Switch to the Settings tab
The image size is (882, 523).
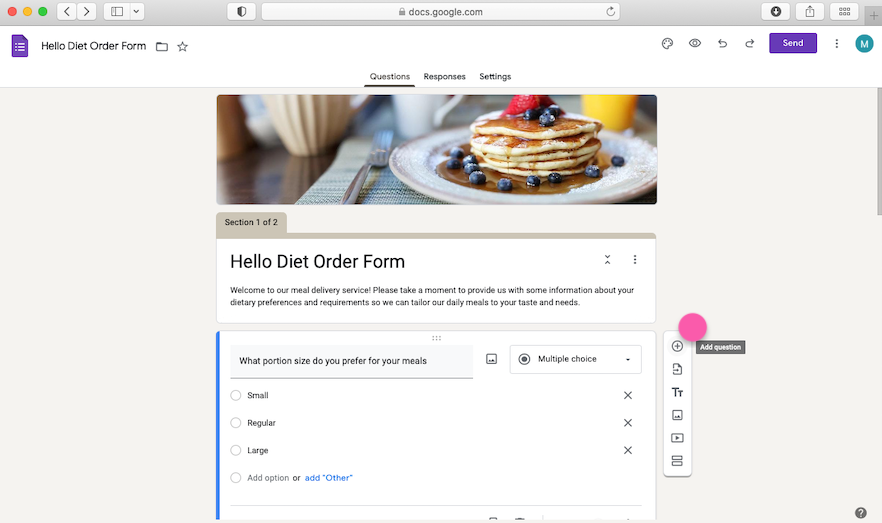pos(495,76)
